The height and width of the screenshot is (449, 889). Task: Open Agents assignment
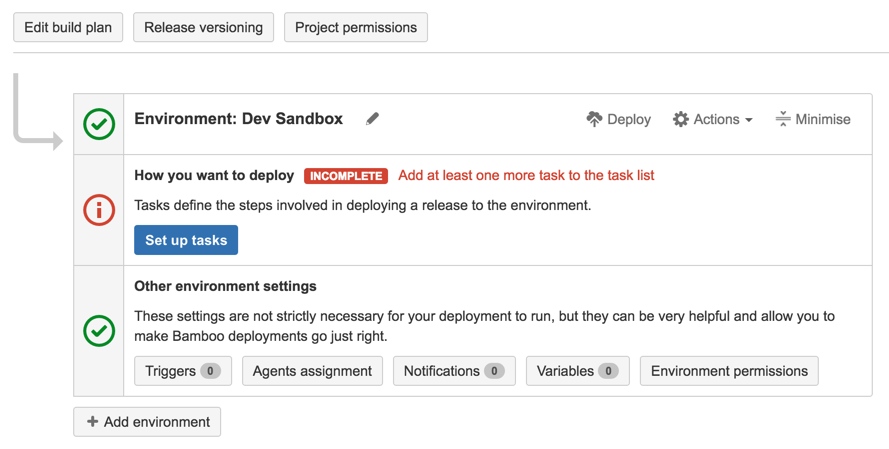(x=312, y=371)
